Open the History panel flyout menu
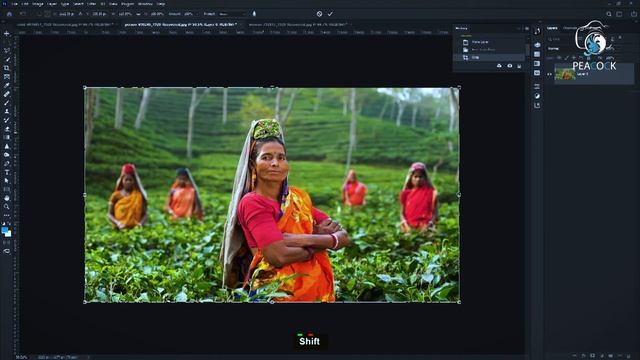 coord(527,28)
